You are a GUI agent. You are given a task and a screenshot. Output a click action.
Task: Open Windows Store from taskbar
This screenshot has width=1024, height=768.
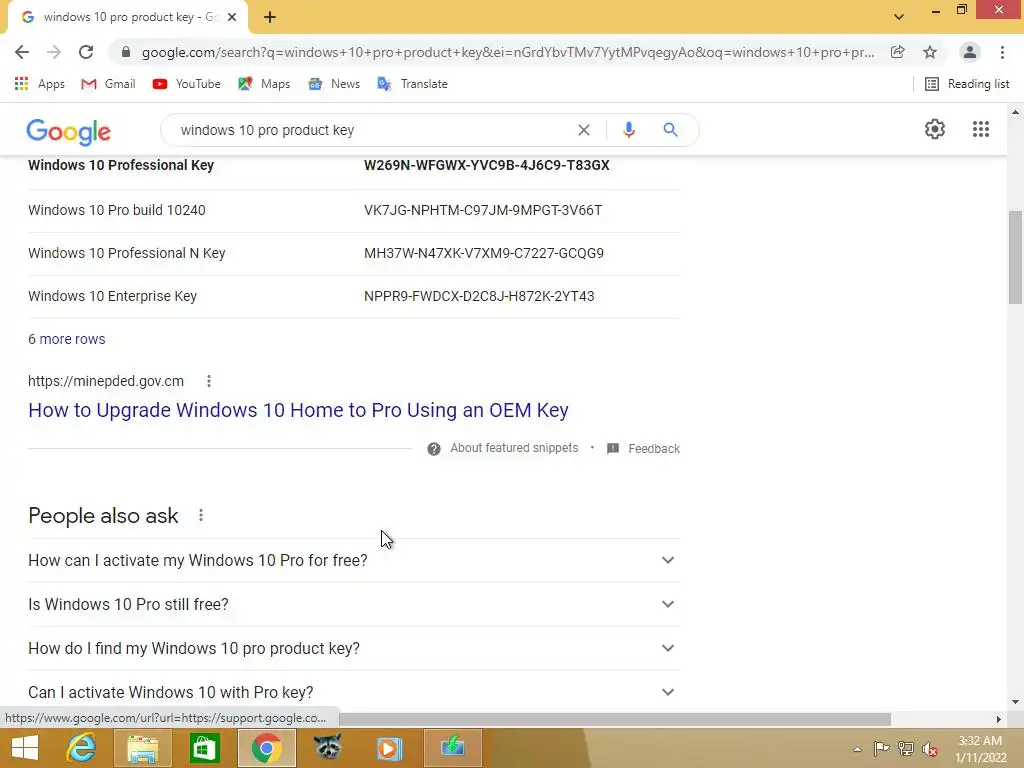(204, 748)
